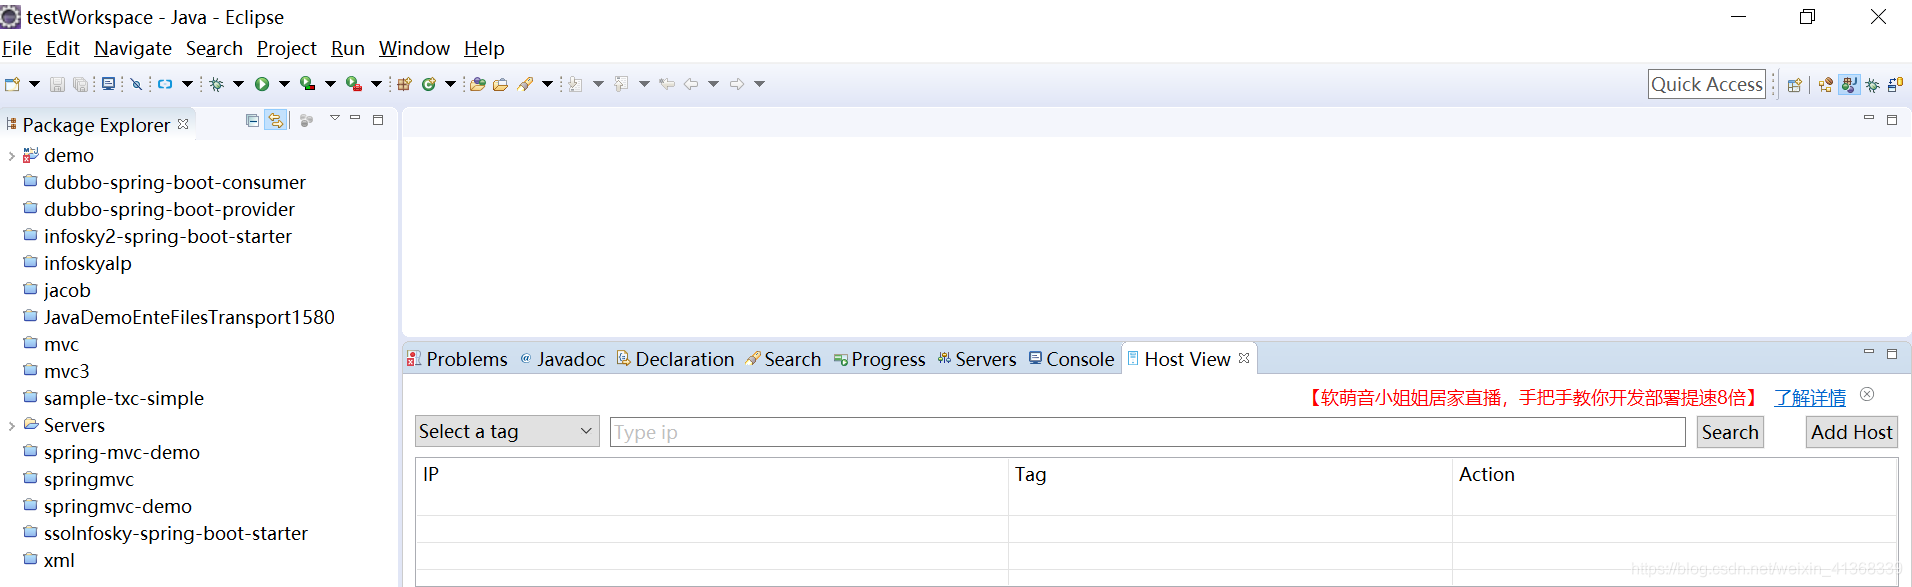Click the 'Type ip' input field
This screenshot has width=1912, height=587.
click(x=1147, y=432)
